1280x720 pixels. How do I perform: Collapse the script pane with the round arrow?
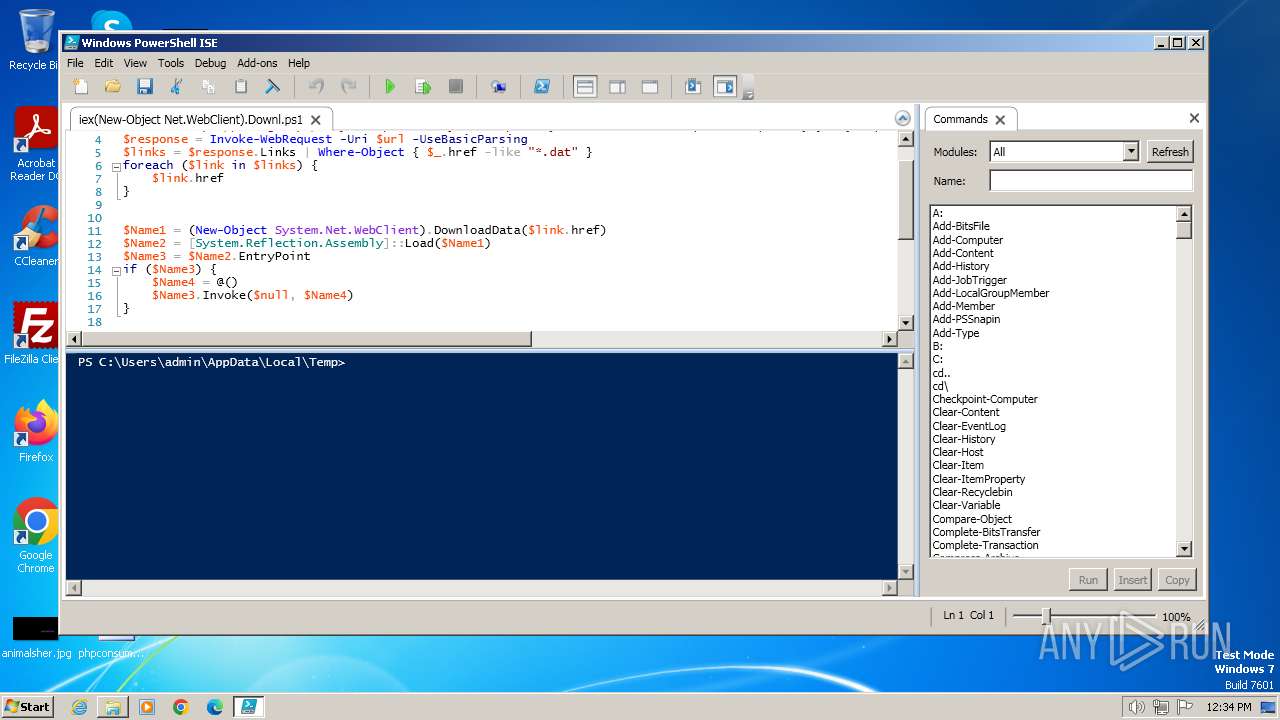pos(903,118)
